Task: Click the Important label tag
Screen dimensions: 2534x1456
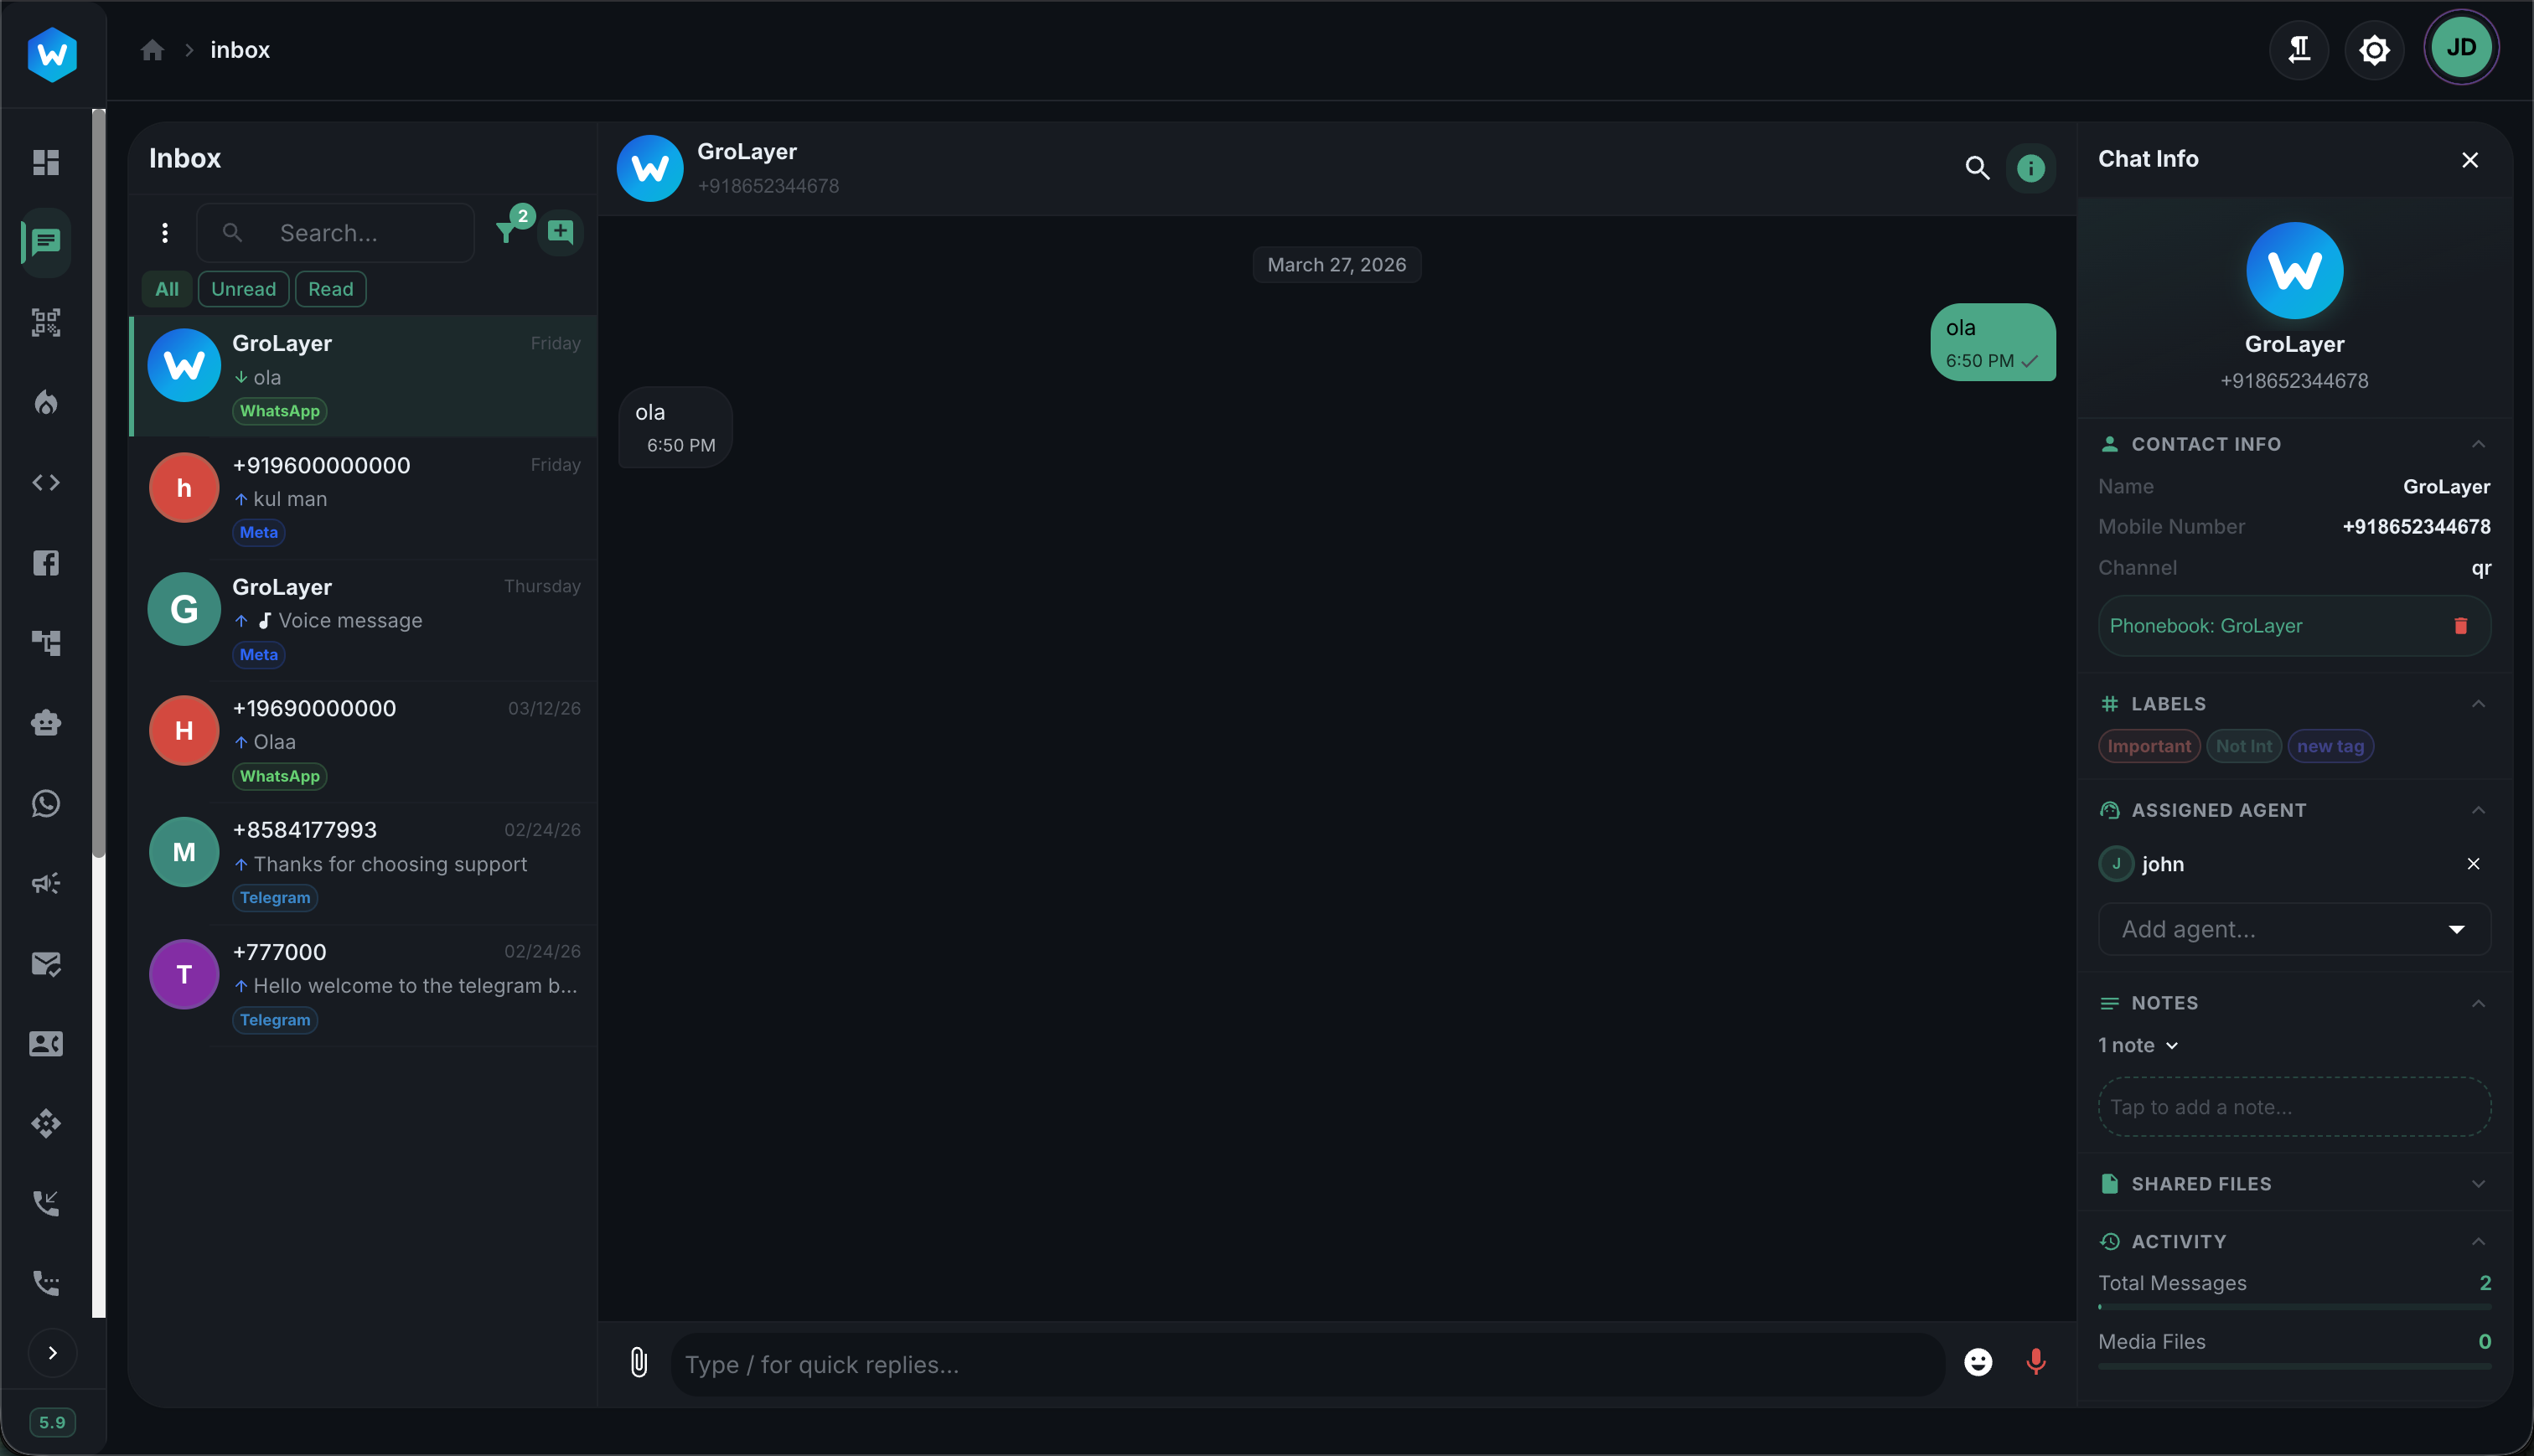Action: (x=2149, y=746)
